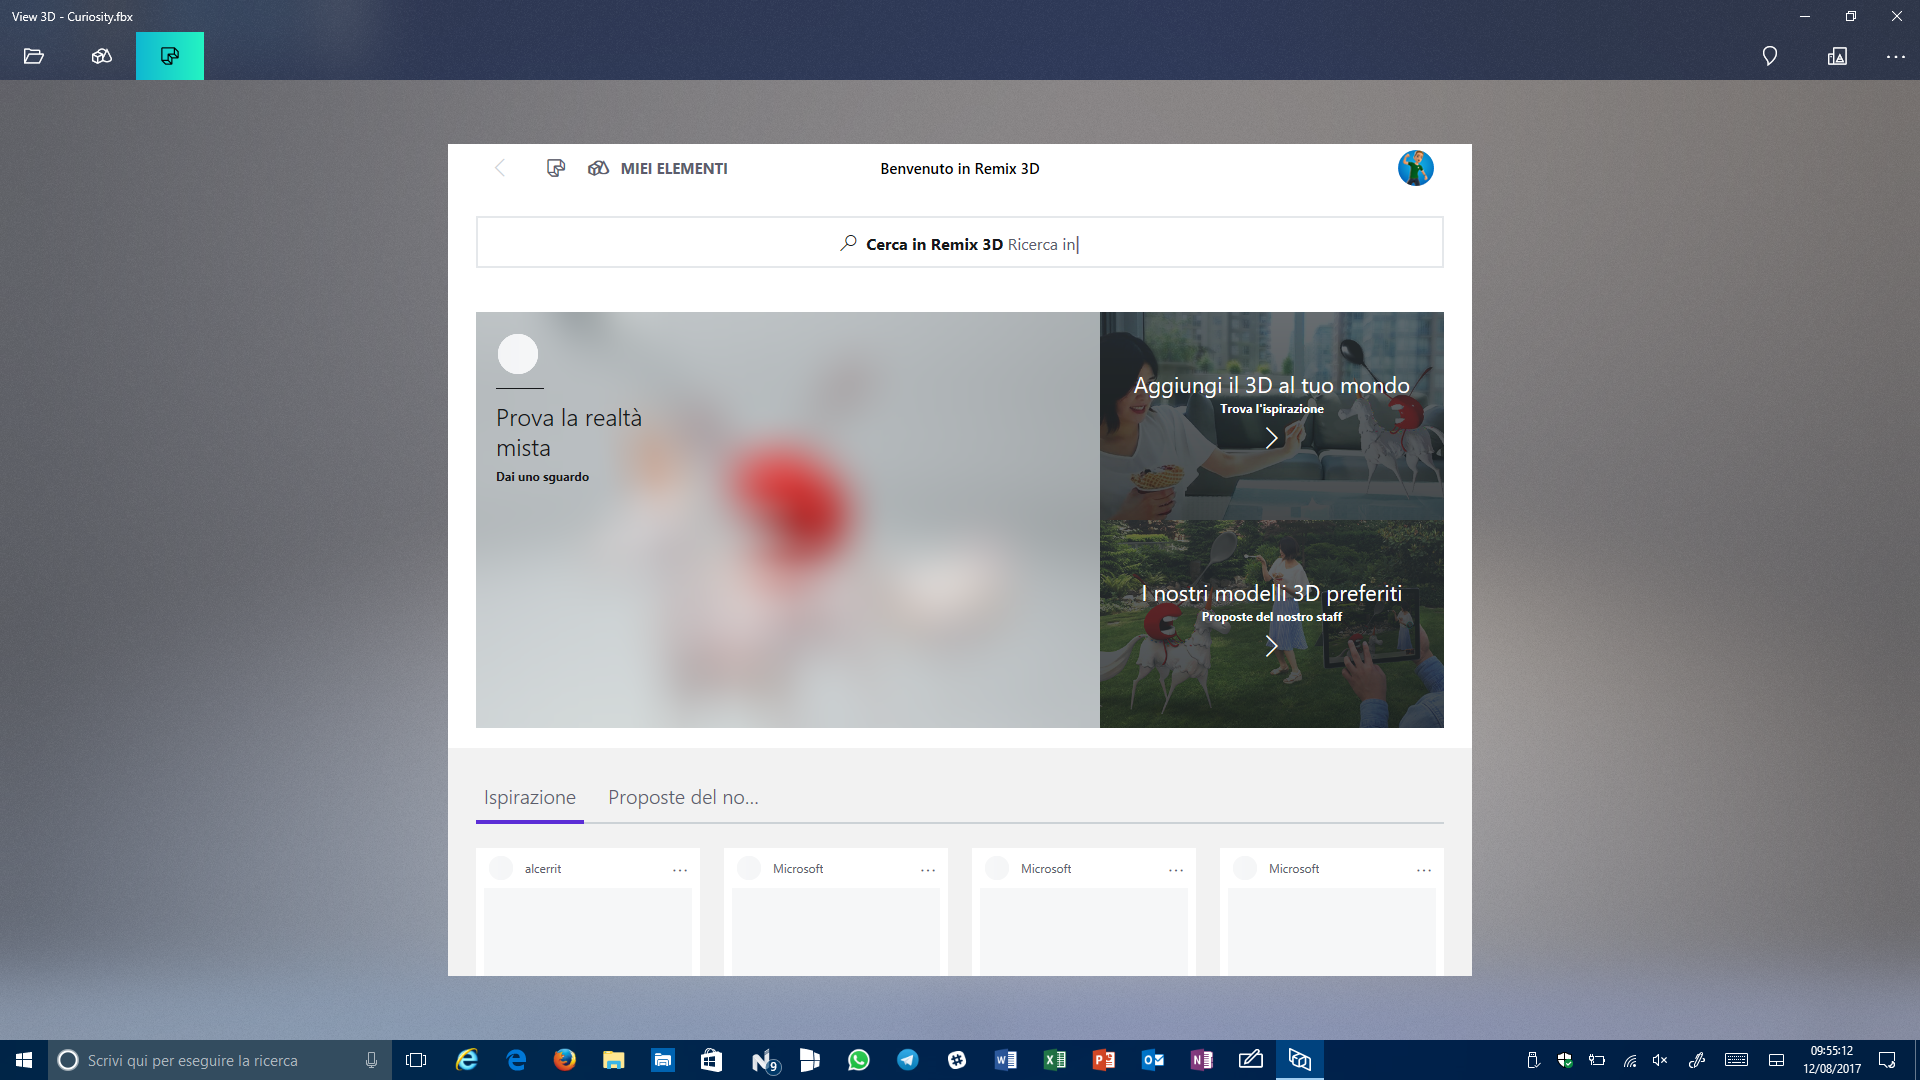Open OneNote from the taskbar
The height and width of the screenshot is (1080, 1920).
tap(1202, 1060)
